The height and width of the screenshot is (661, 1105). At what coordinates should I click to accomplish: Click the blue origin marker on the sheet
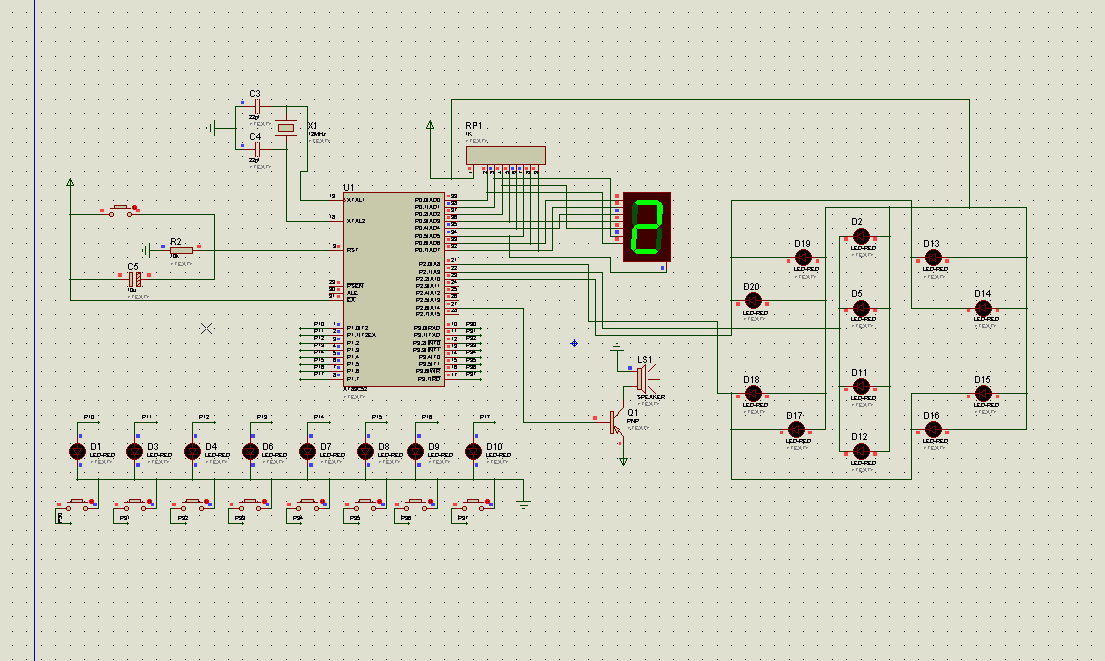click(574, 343)
